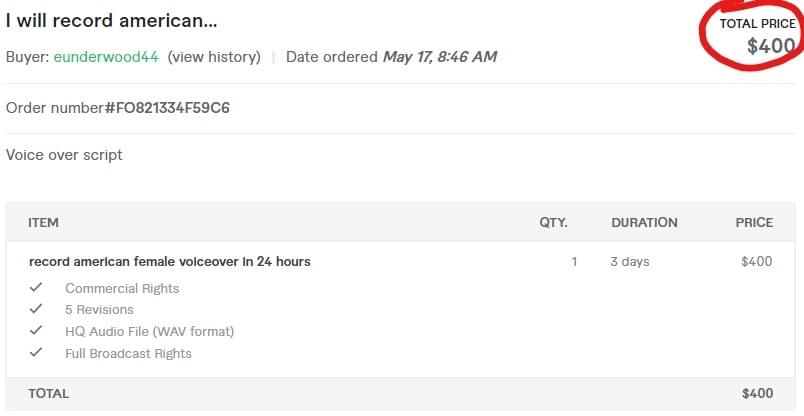804x416 pixels.
Task: Click the QTY. column header
Action: click(553, 222)
